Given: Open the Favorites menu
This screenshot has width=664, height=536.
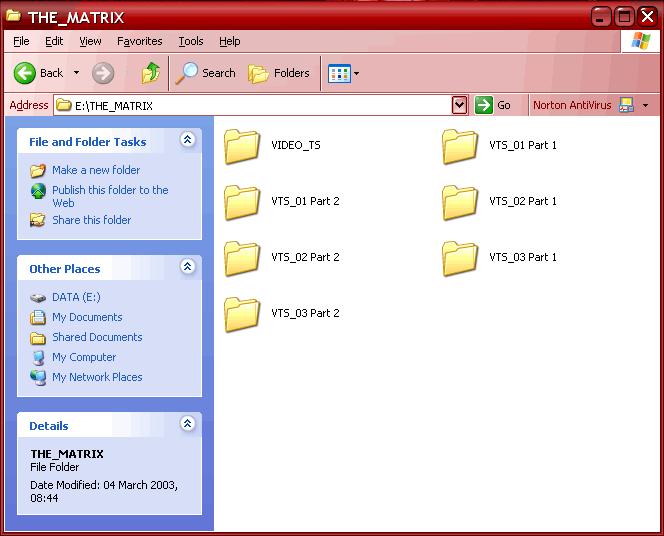Looking at the screenshot, I should point(140,41).
